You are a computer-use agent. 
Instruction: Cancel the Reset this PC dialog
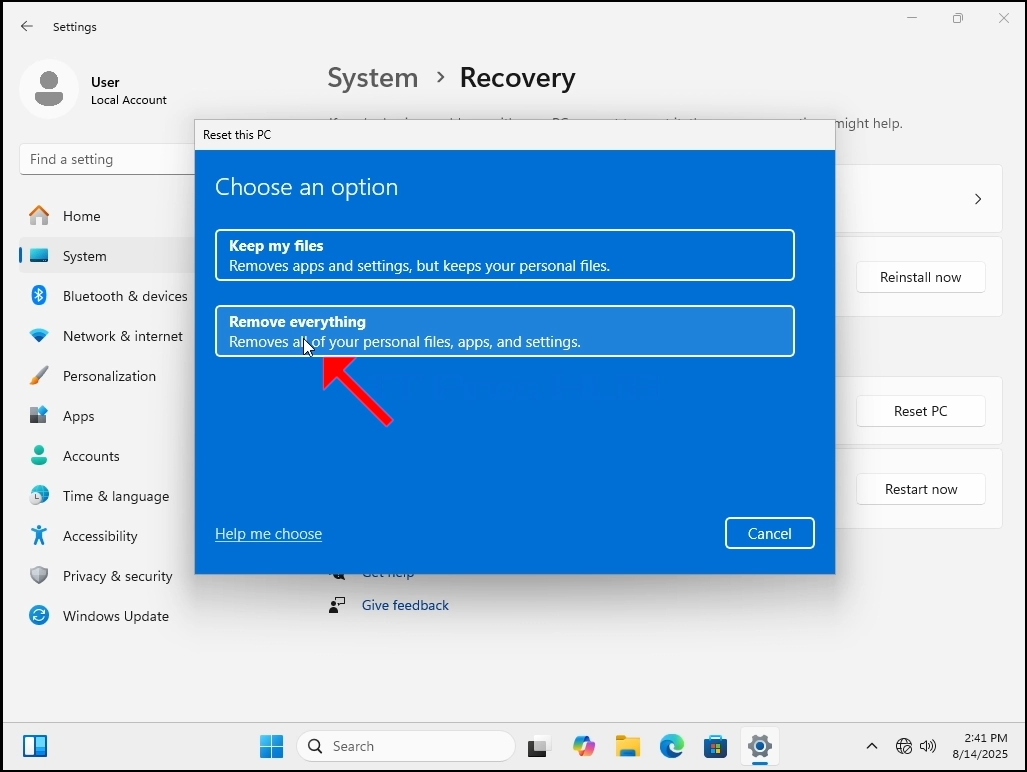(x=770, y=533)
